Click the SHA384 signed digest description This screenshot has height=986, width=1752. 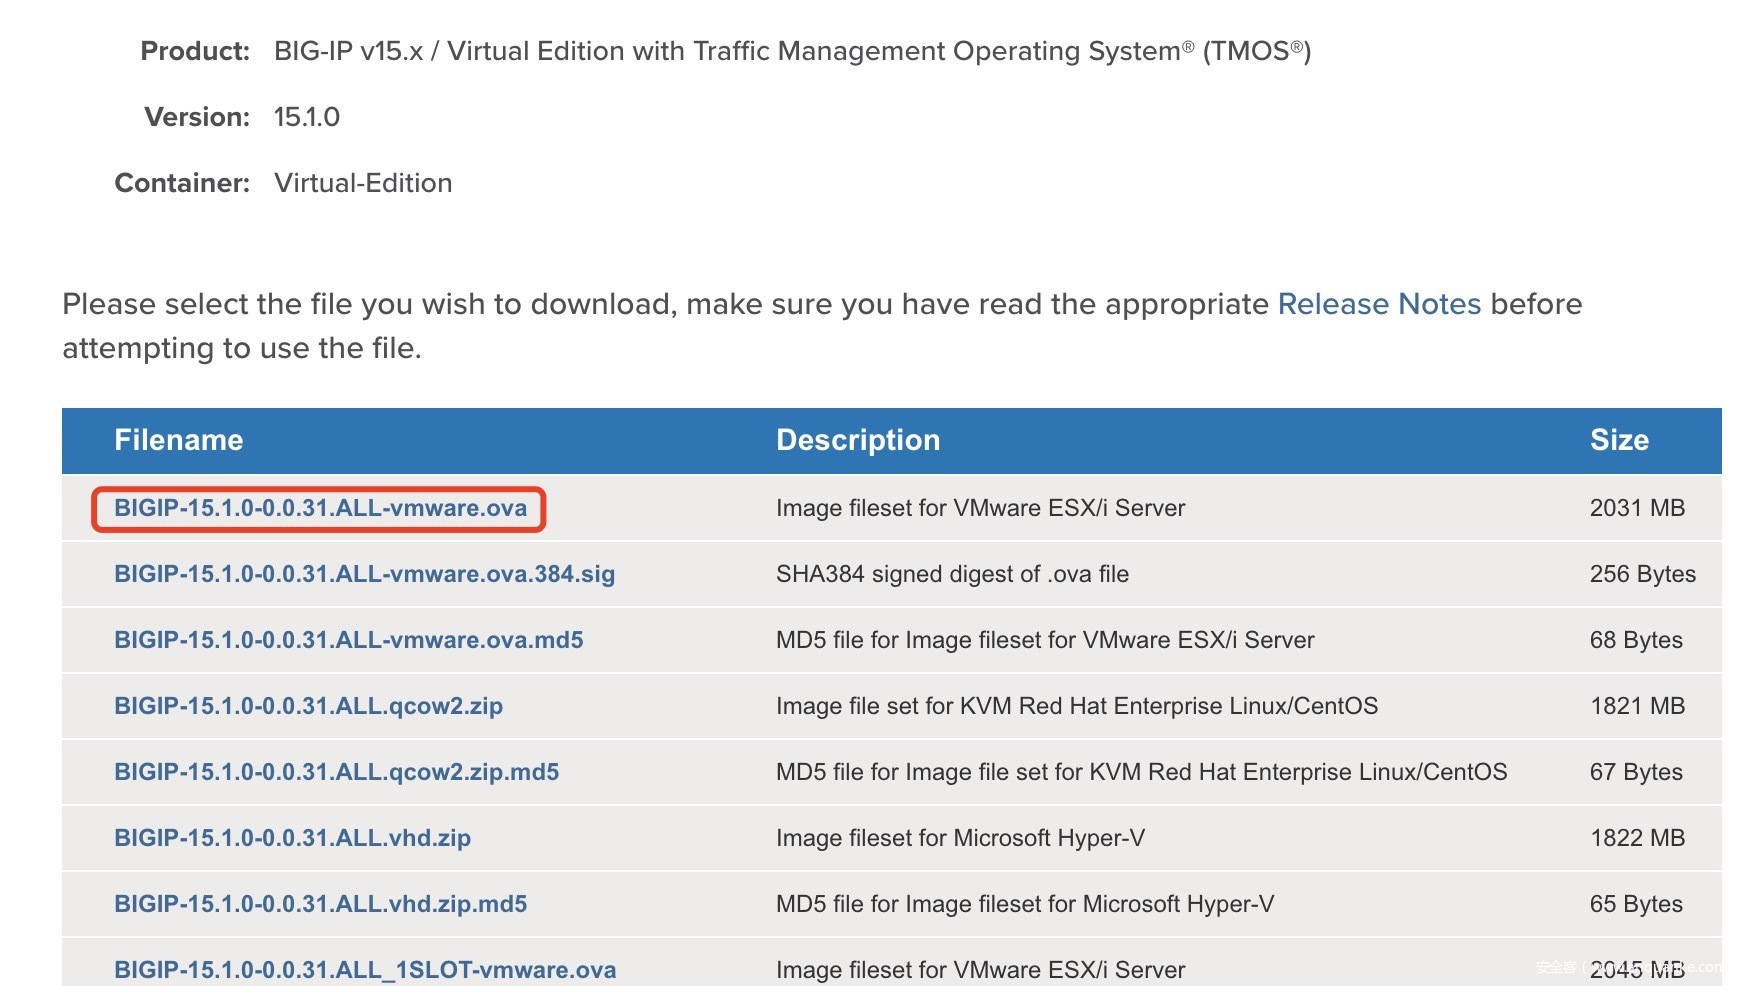(952, 574)
